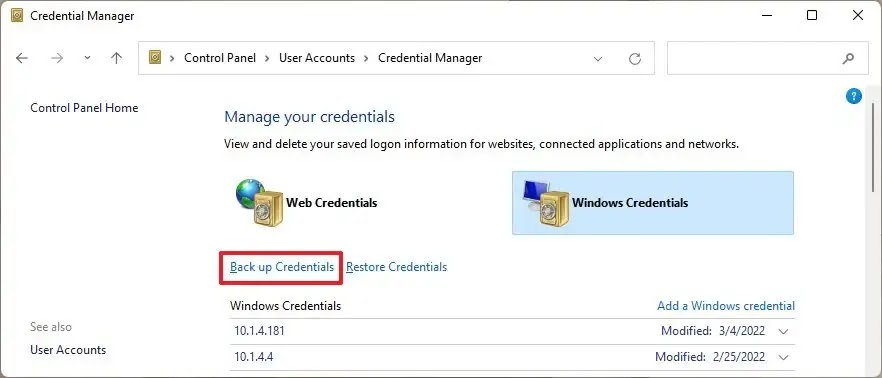Expand the 10.1.4.181 credential entry

click(783, 331)
